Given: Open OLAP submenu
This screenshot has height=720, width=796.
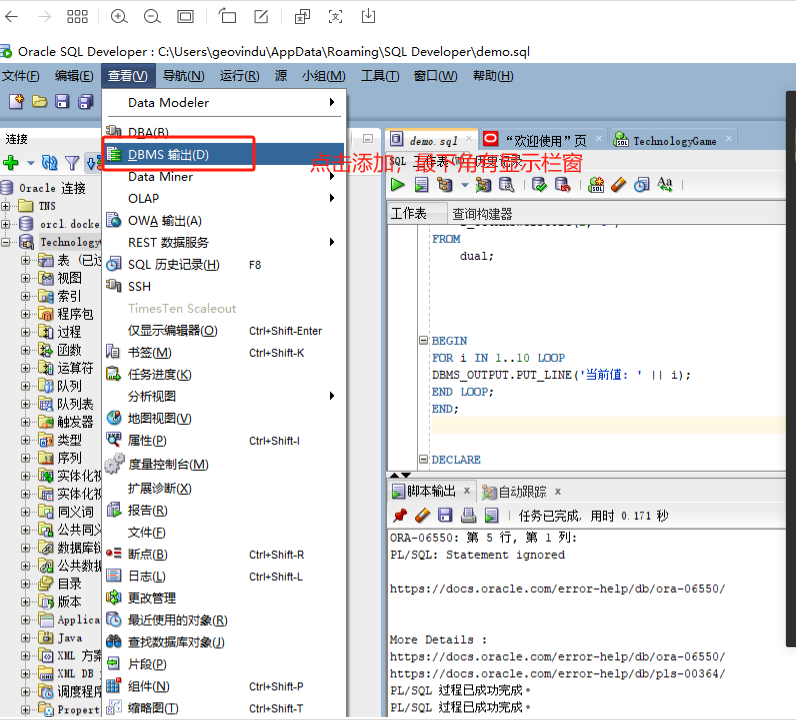Looking at the screenshot, I should (x=224, y=199).
